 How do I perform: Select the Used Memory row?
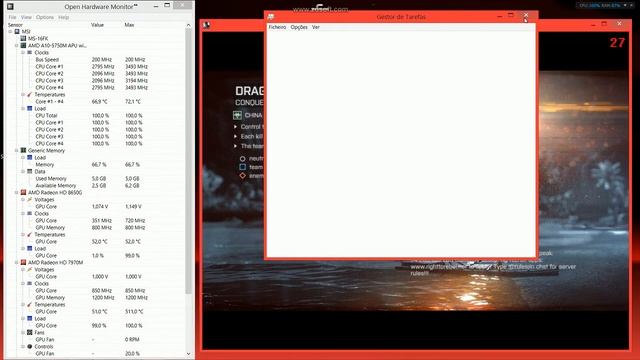point(96,178)
